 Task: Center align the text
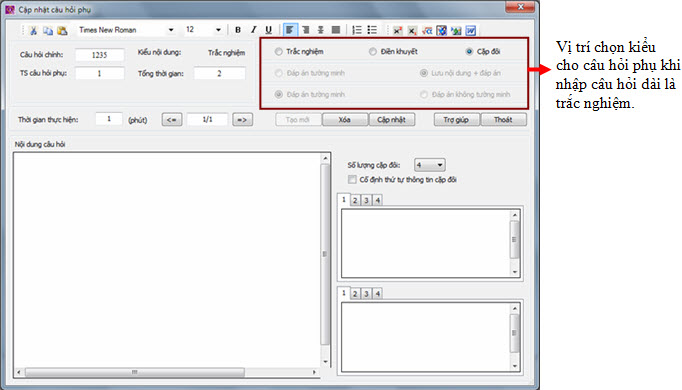pos(321,30)
